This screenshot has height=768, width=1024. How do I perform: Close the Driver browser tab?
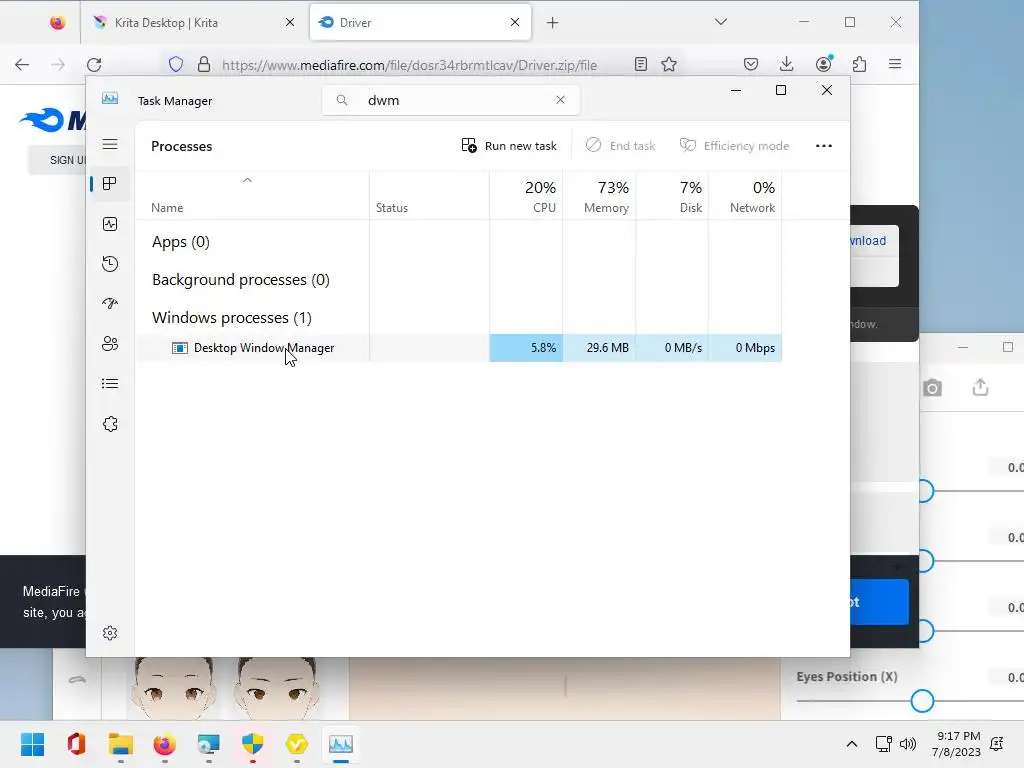tap(515, 22)
